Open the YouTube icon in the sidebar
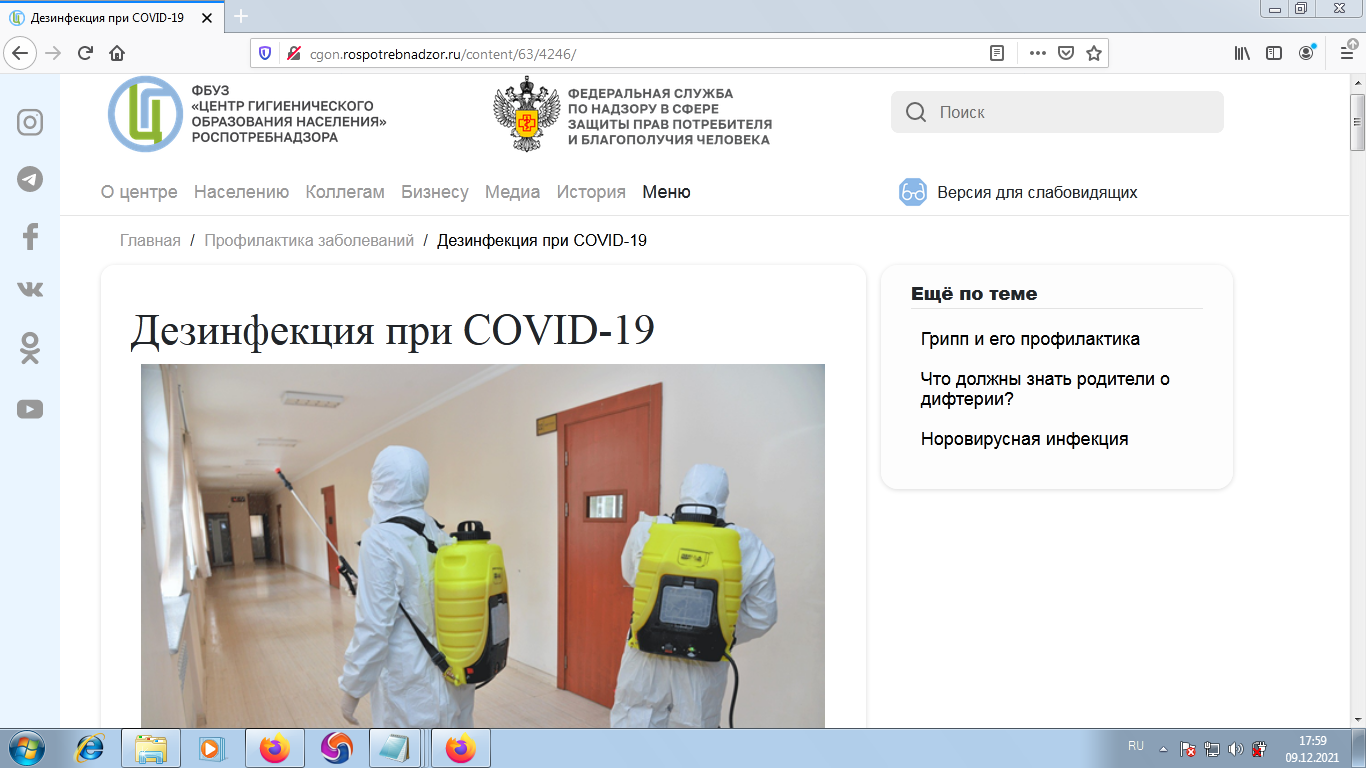Screen dimensions: 1366x768 click(30, 409)
